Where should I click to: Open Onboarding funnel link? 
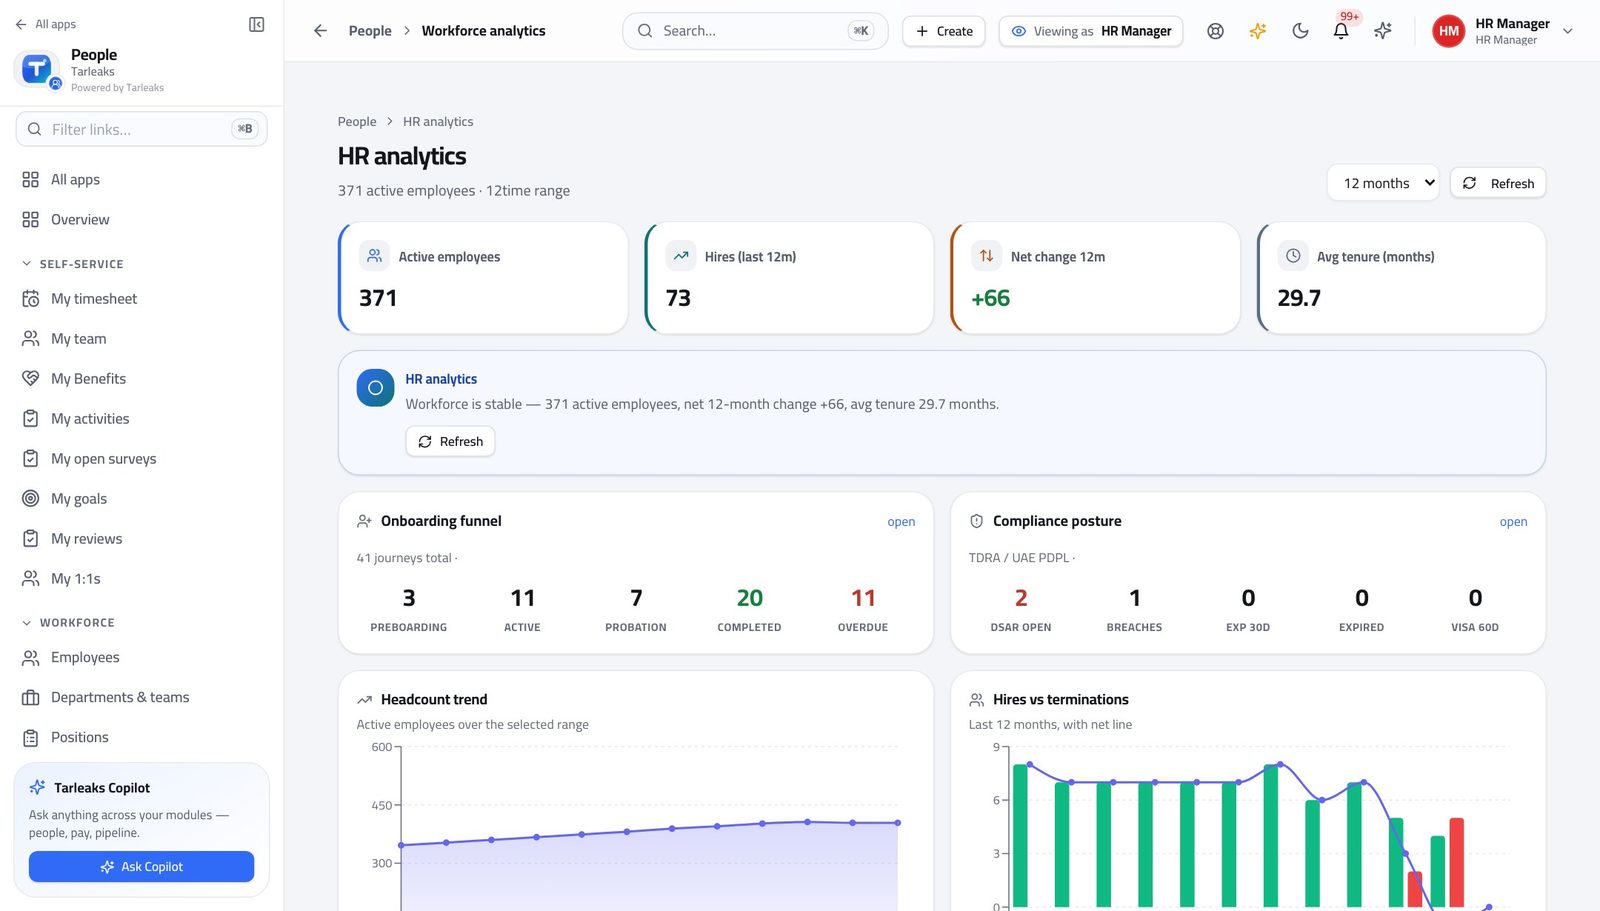(x=901, y=522)
